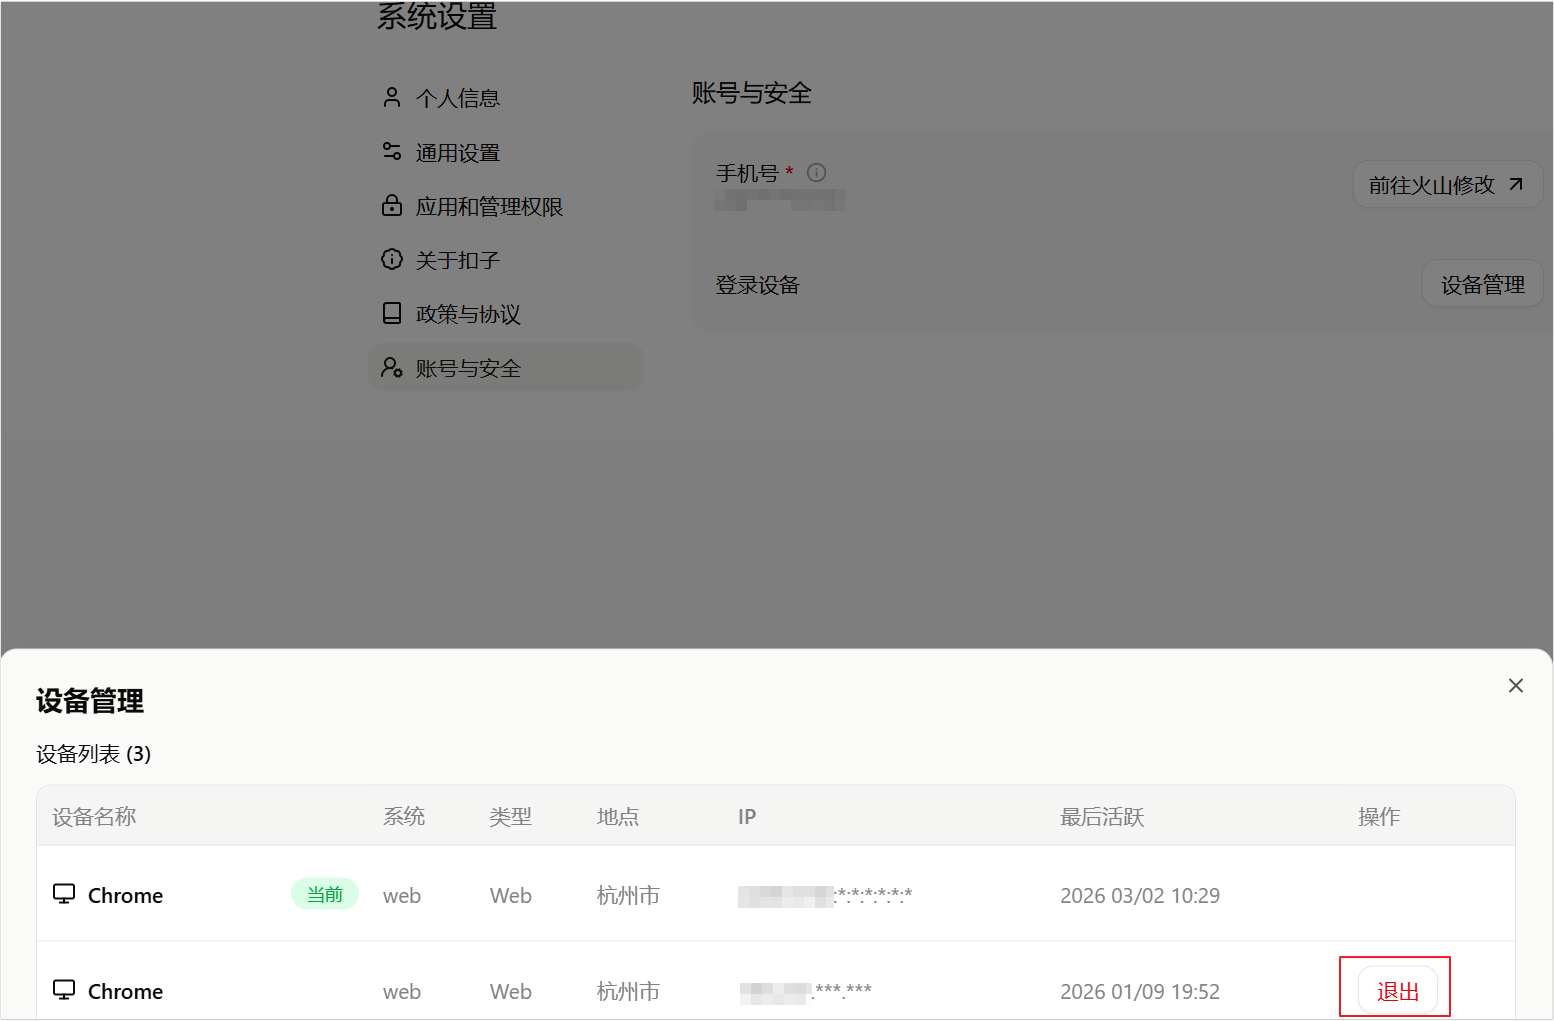This screenshot has height=1021, width=1554.
Task: Click IP column header
Action: 747,817
